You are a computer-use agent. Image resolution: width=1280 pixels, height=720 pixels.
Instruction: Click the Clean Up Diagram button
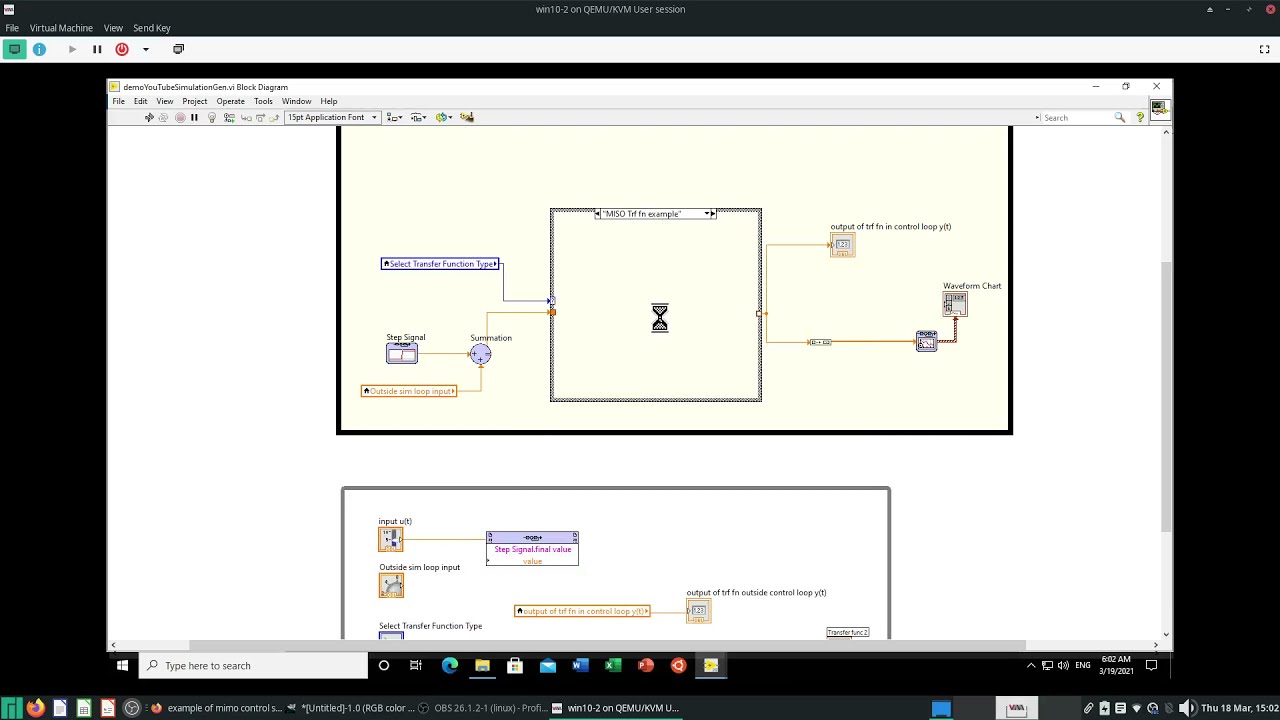[467, 117]
